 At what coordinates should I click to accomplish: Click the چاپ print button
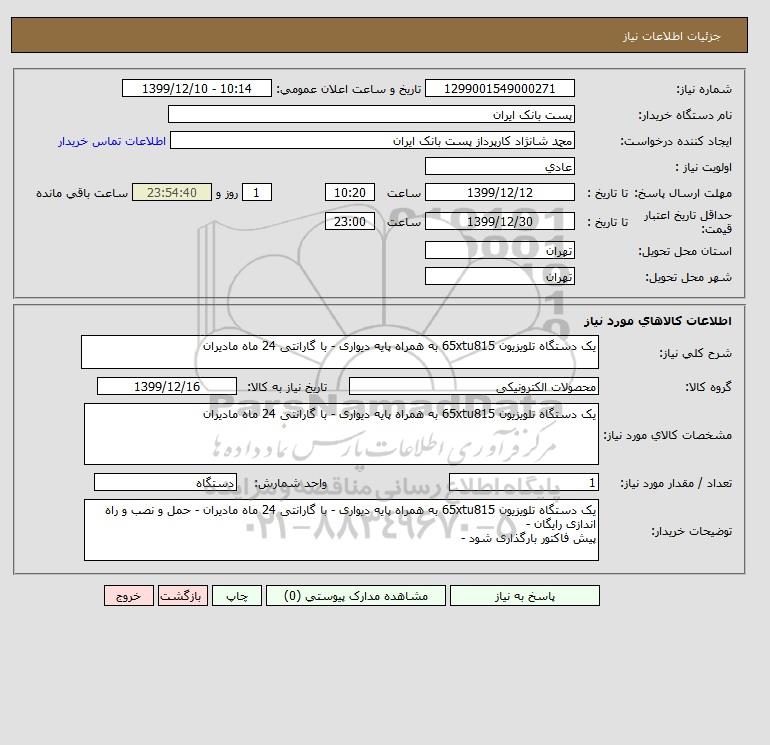coord(237,596)
